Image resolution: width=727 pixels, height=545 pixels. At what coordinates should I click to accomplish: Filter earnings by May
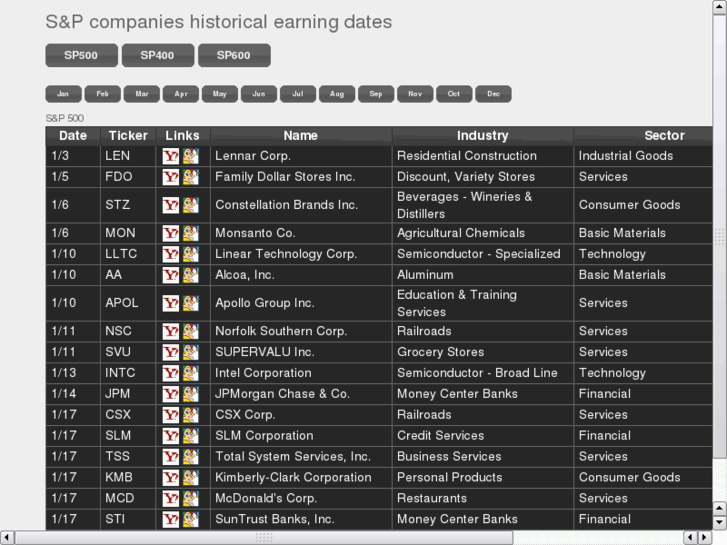tap(220, 94)
